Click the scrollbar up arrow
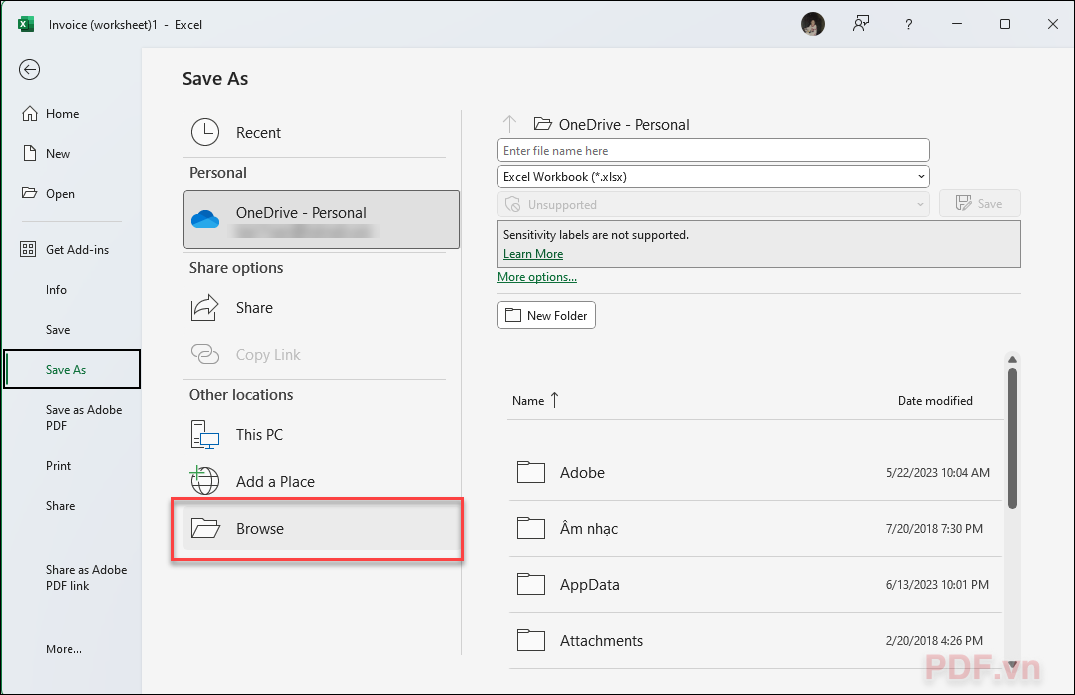The image size is (1075, 695). pyautogui.click(x=1012, y=359)
